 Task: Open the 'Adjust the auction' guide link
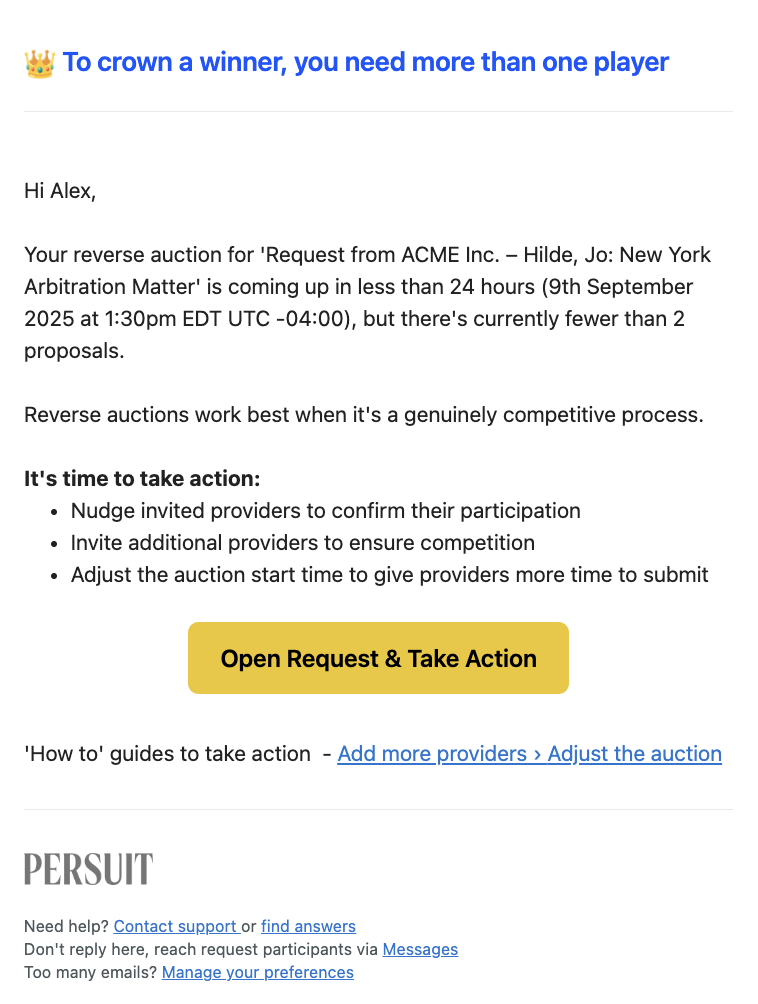coord(634,754)
